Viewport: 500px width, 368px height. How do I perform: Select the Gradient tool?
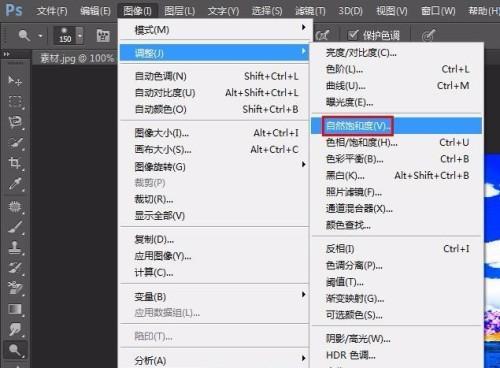[15, 309]
